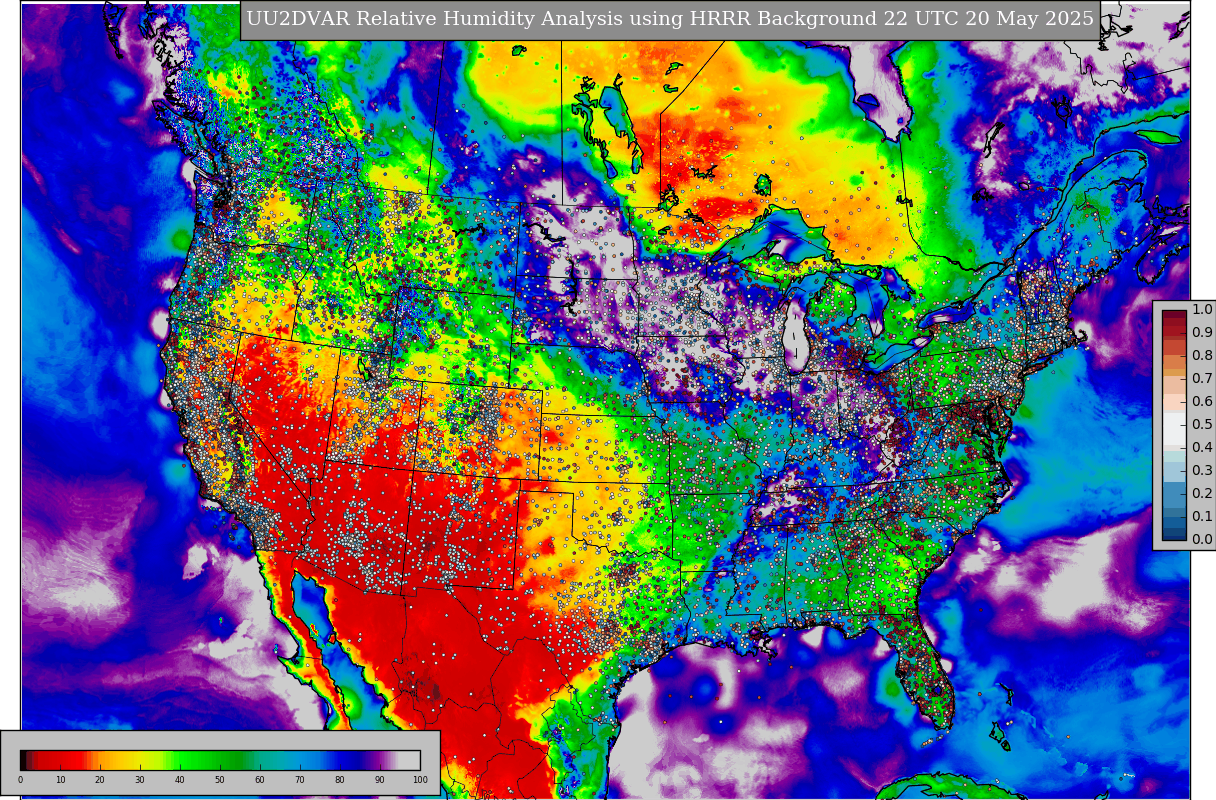Viewport: 1216px width, 800px height.
Task: Click the 0.9 label on the right legend
Action: click(1202, 333)
